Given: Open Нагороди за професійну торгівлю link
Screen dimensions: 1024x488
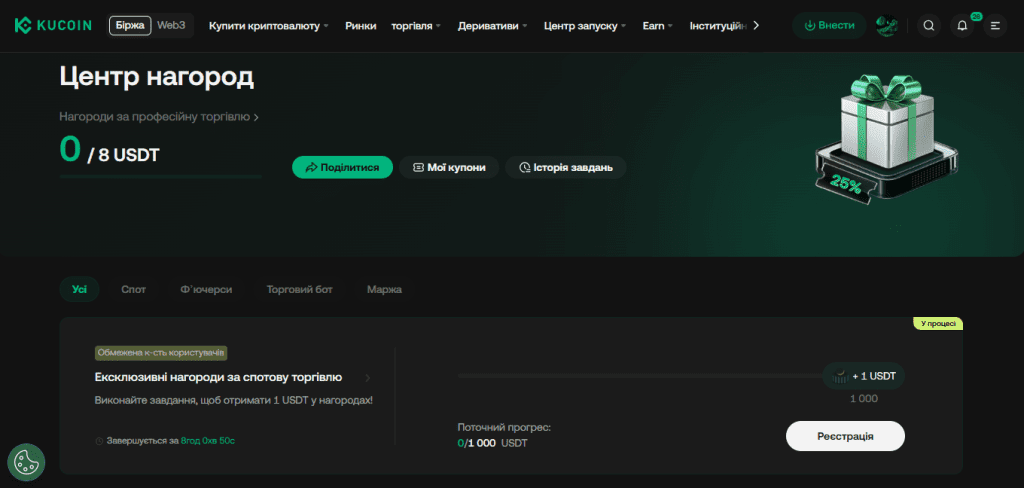Looking at the screenshot, I should 159,117.
